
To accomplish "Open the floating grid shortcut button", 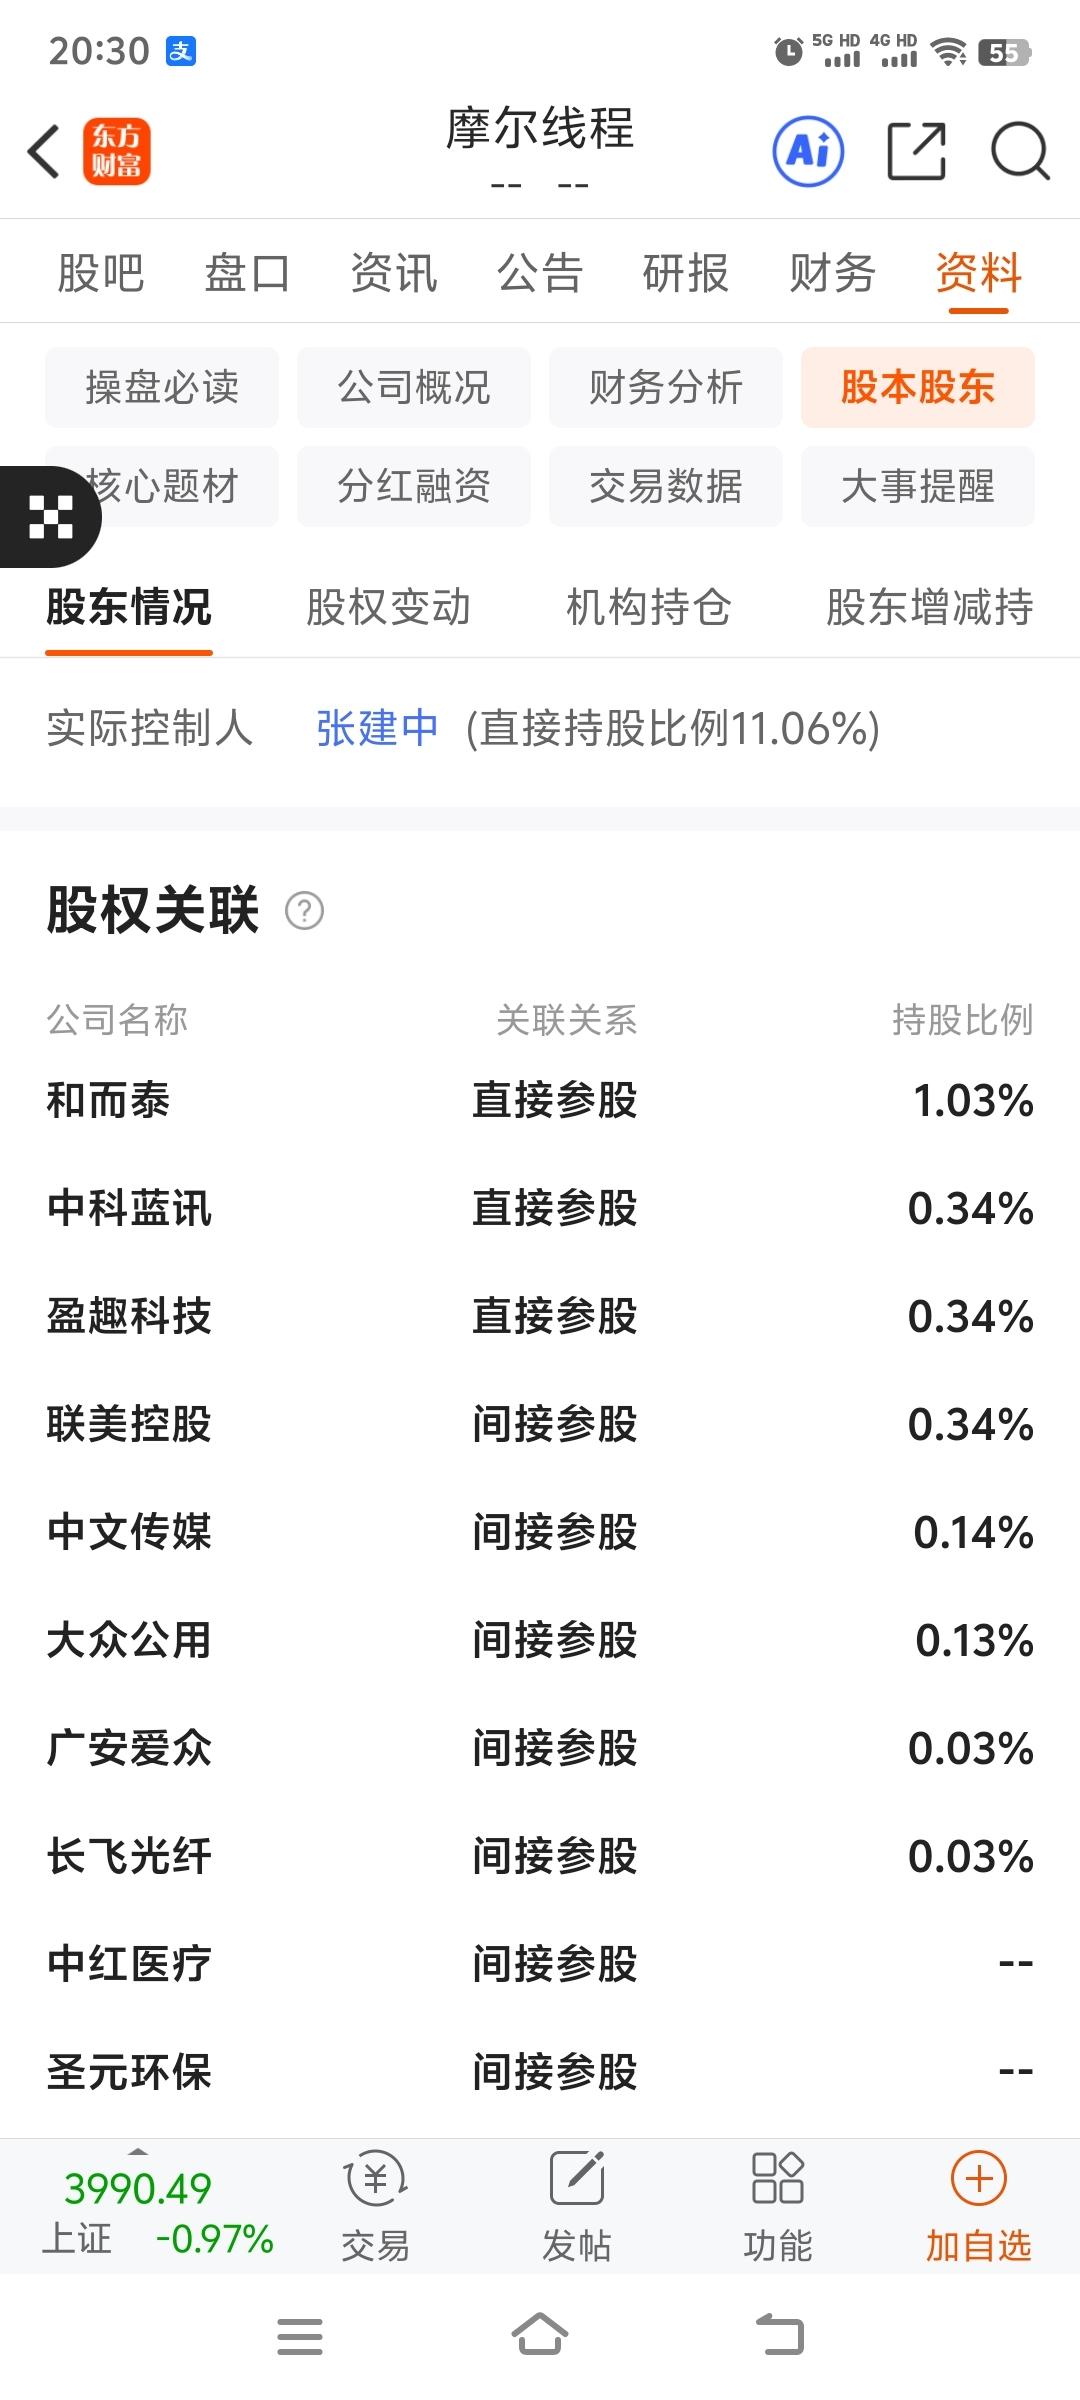I will pos(50,517).
